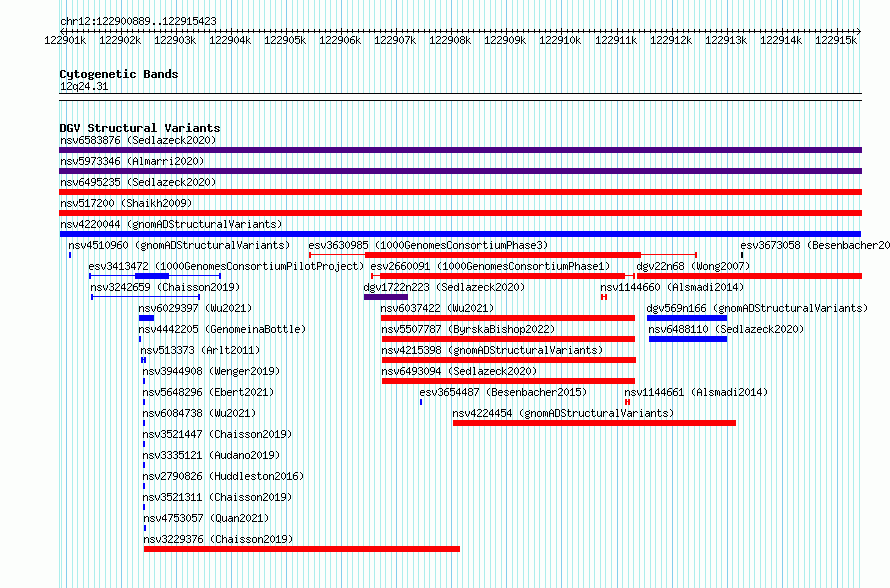This screenshot has height=588, width=890.
Task: Select the red bar under nsv4224454
Action: click(x=594, y=423)
